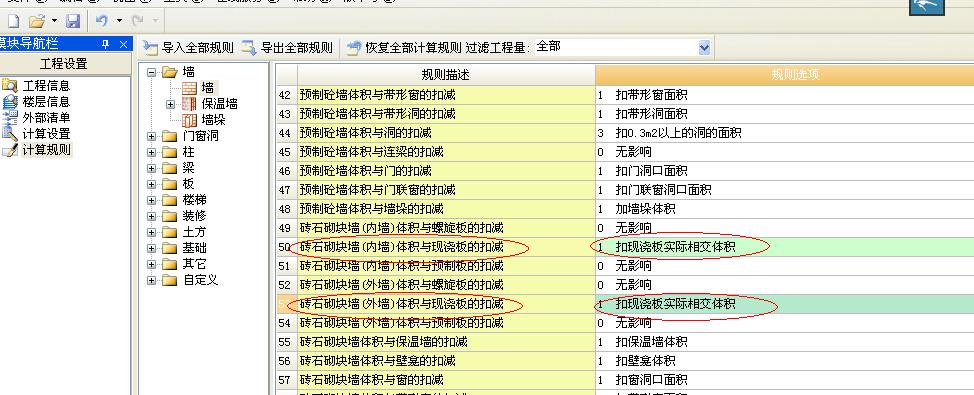
Task: Select rule 砖石砌块墙(内墙)体积与螺旋板的扣减
Action: pyautogui.click(x=446, y=228)
